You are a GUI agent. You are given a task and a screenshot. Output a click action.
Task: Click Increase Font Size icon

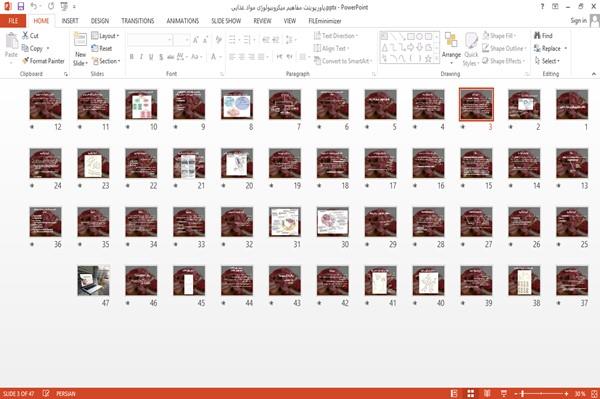(x=196, y=40)
